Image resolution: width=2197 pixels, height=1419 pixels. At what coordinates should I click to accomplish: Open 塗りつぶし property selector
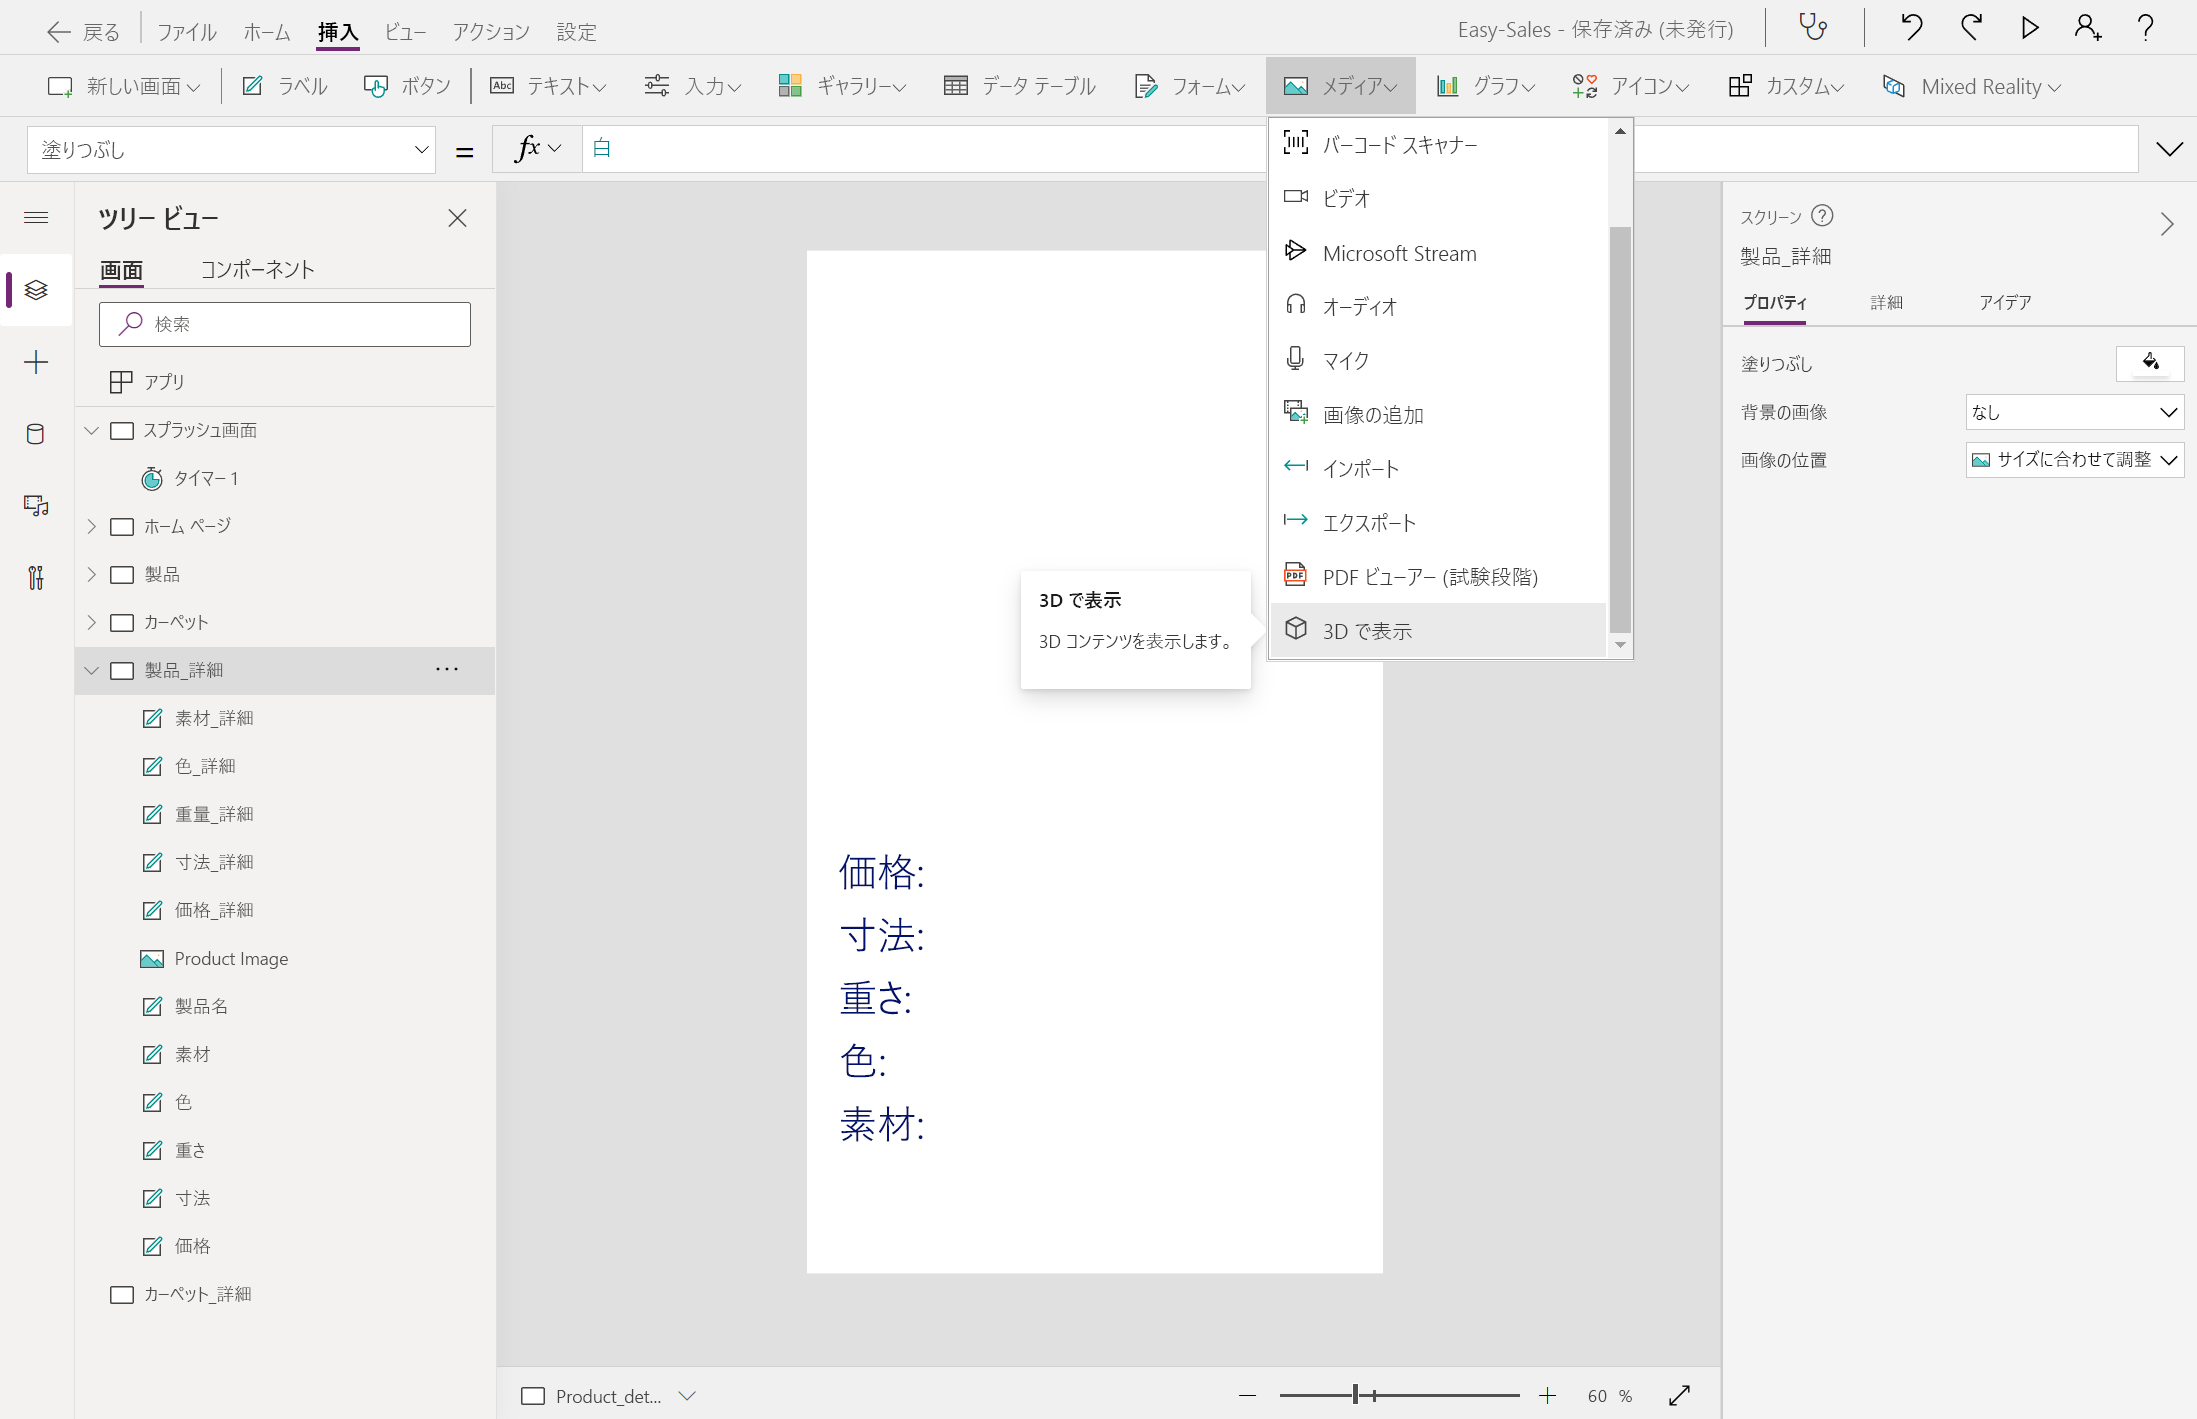pyautogui.click(x=231, y=150)
